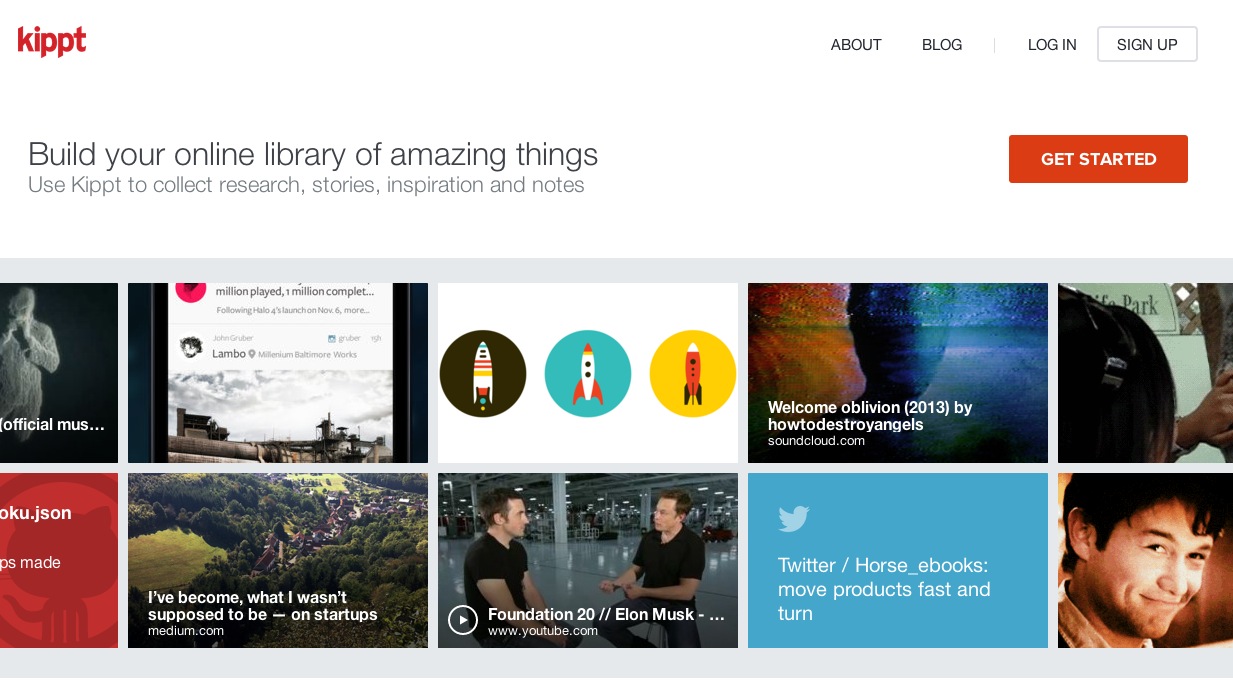Open the red GitHub json card
This screenshot has height=690, width=1233.
click(x=59, y=560)
